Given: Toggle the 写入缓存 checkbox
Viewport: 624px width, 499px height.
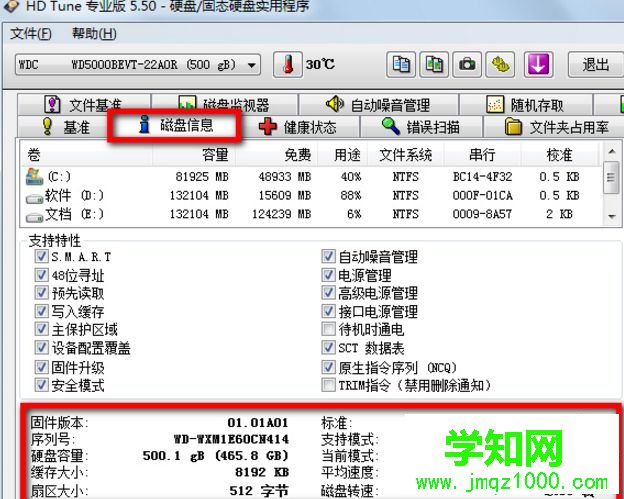Looking at the screenshot, I should 41,311.
